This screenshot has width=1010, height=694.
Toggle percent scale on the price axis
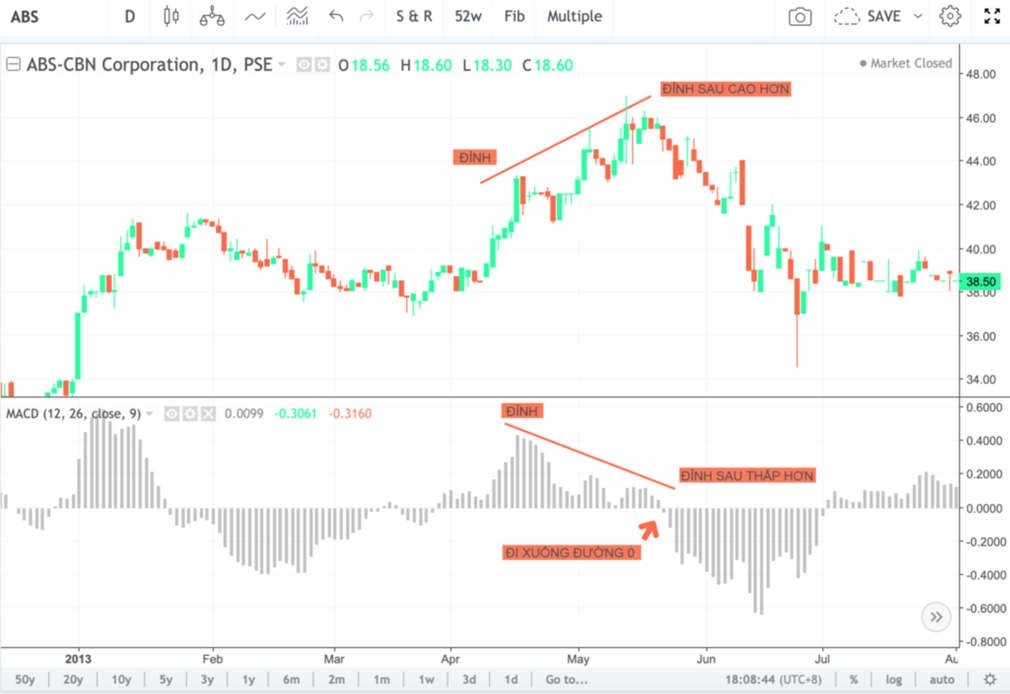click(x=854, y=680)
